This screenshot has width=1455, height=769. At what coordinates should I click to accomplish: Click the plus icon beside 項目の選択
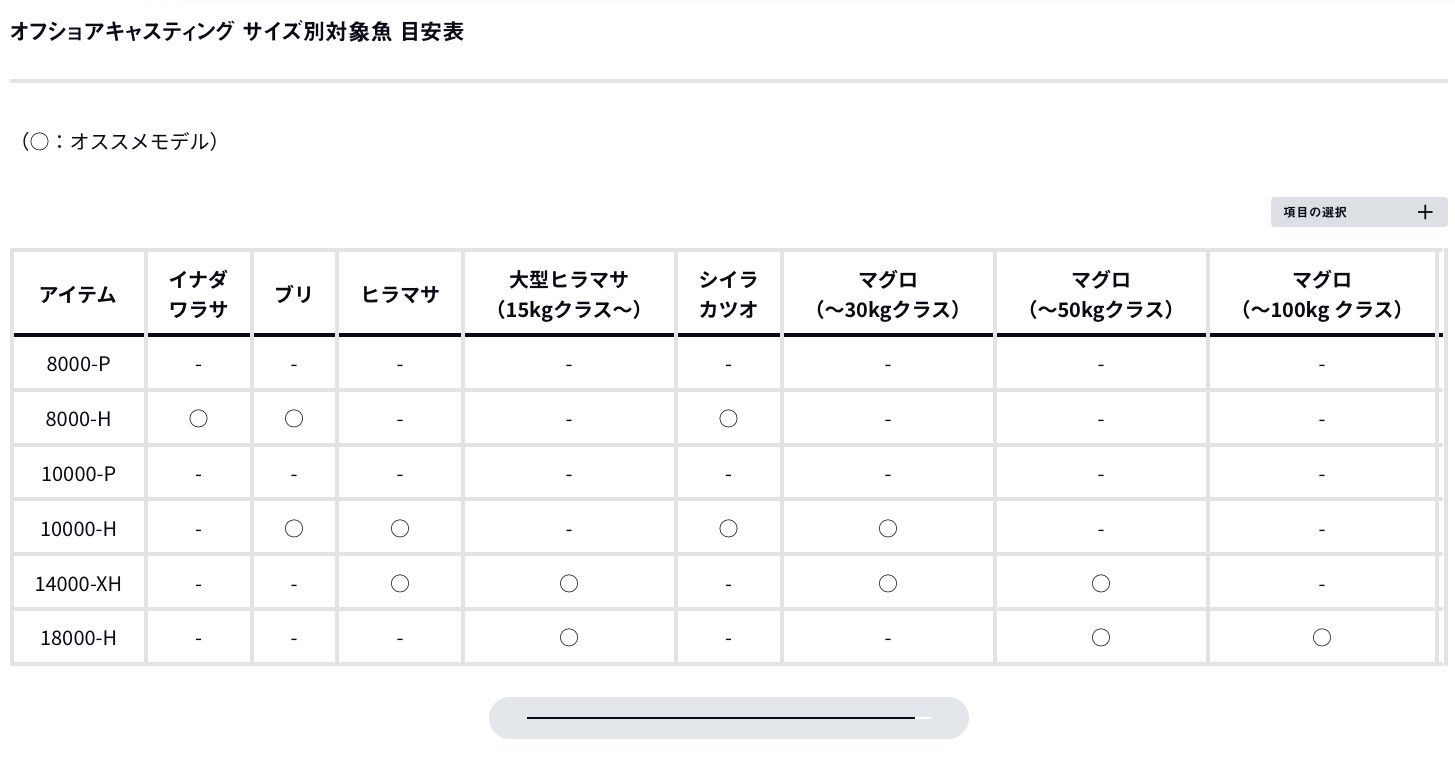point(1425,212)
